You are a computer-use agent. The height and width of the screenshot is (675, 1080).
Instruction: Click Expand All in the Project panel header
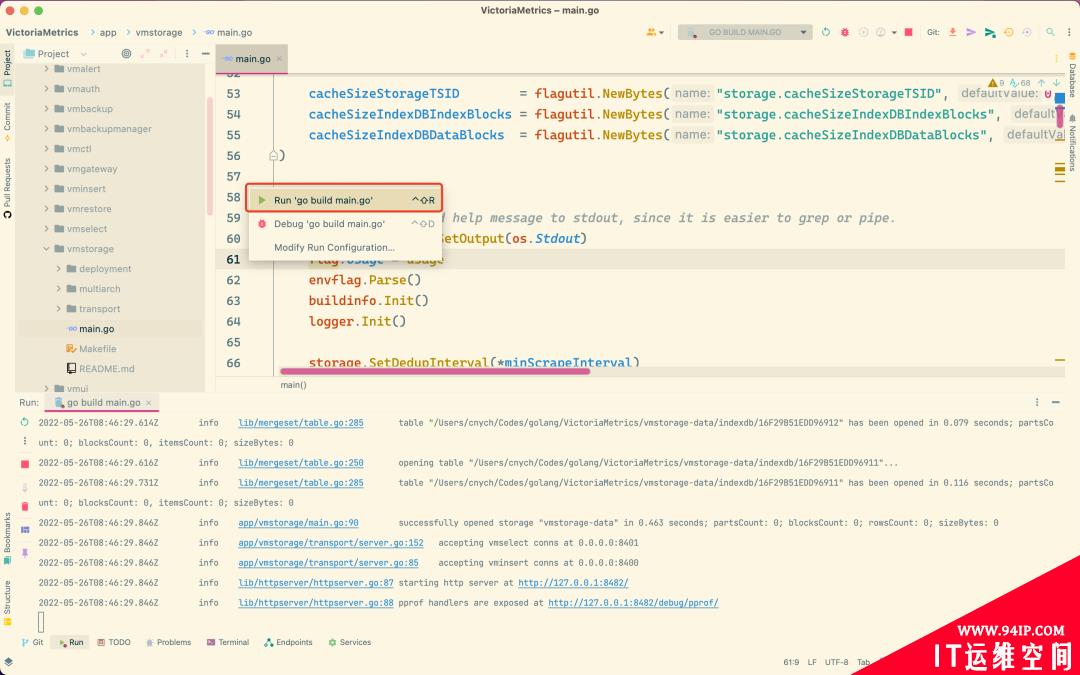tap(145, 54)
